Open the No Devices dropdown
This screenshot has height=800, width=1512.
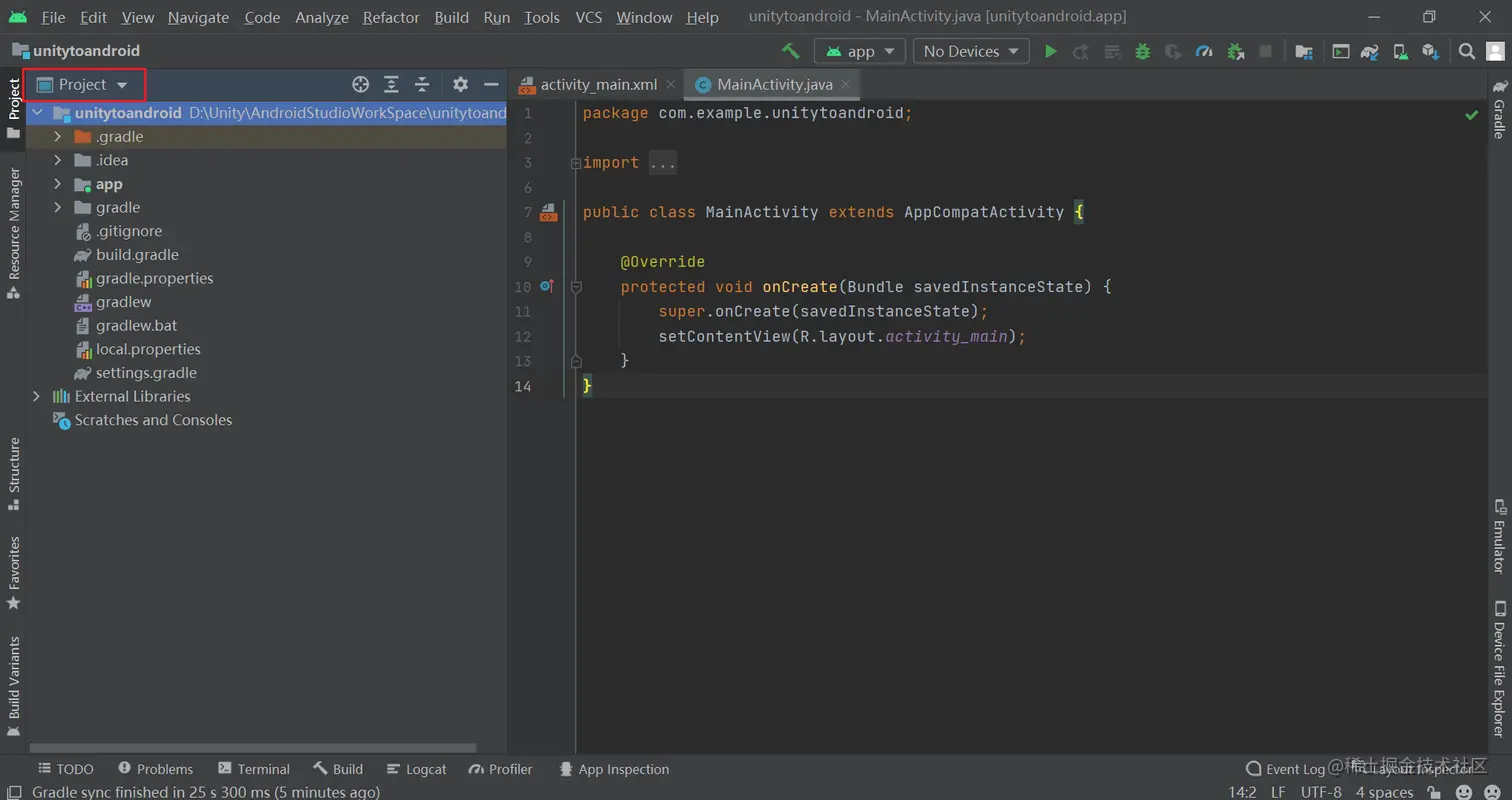pyautogui.click(x=970, y=51)
